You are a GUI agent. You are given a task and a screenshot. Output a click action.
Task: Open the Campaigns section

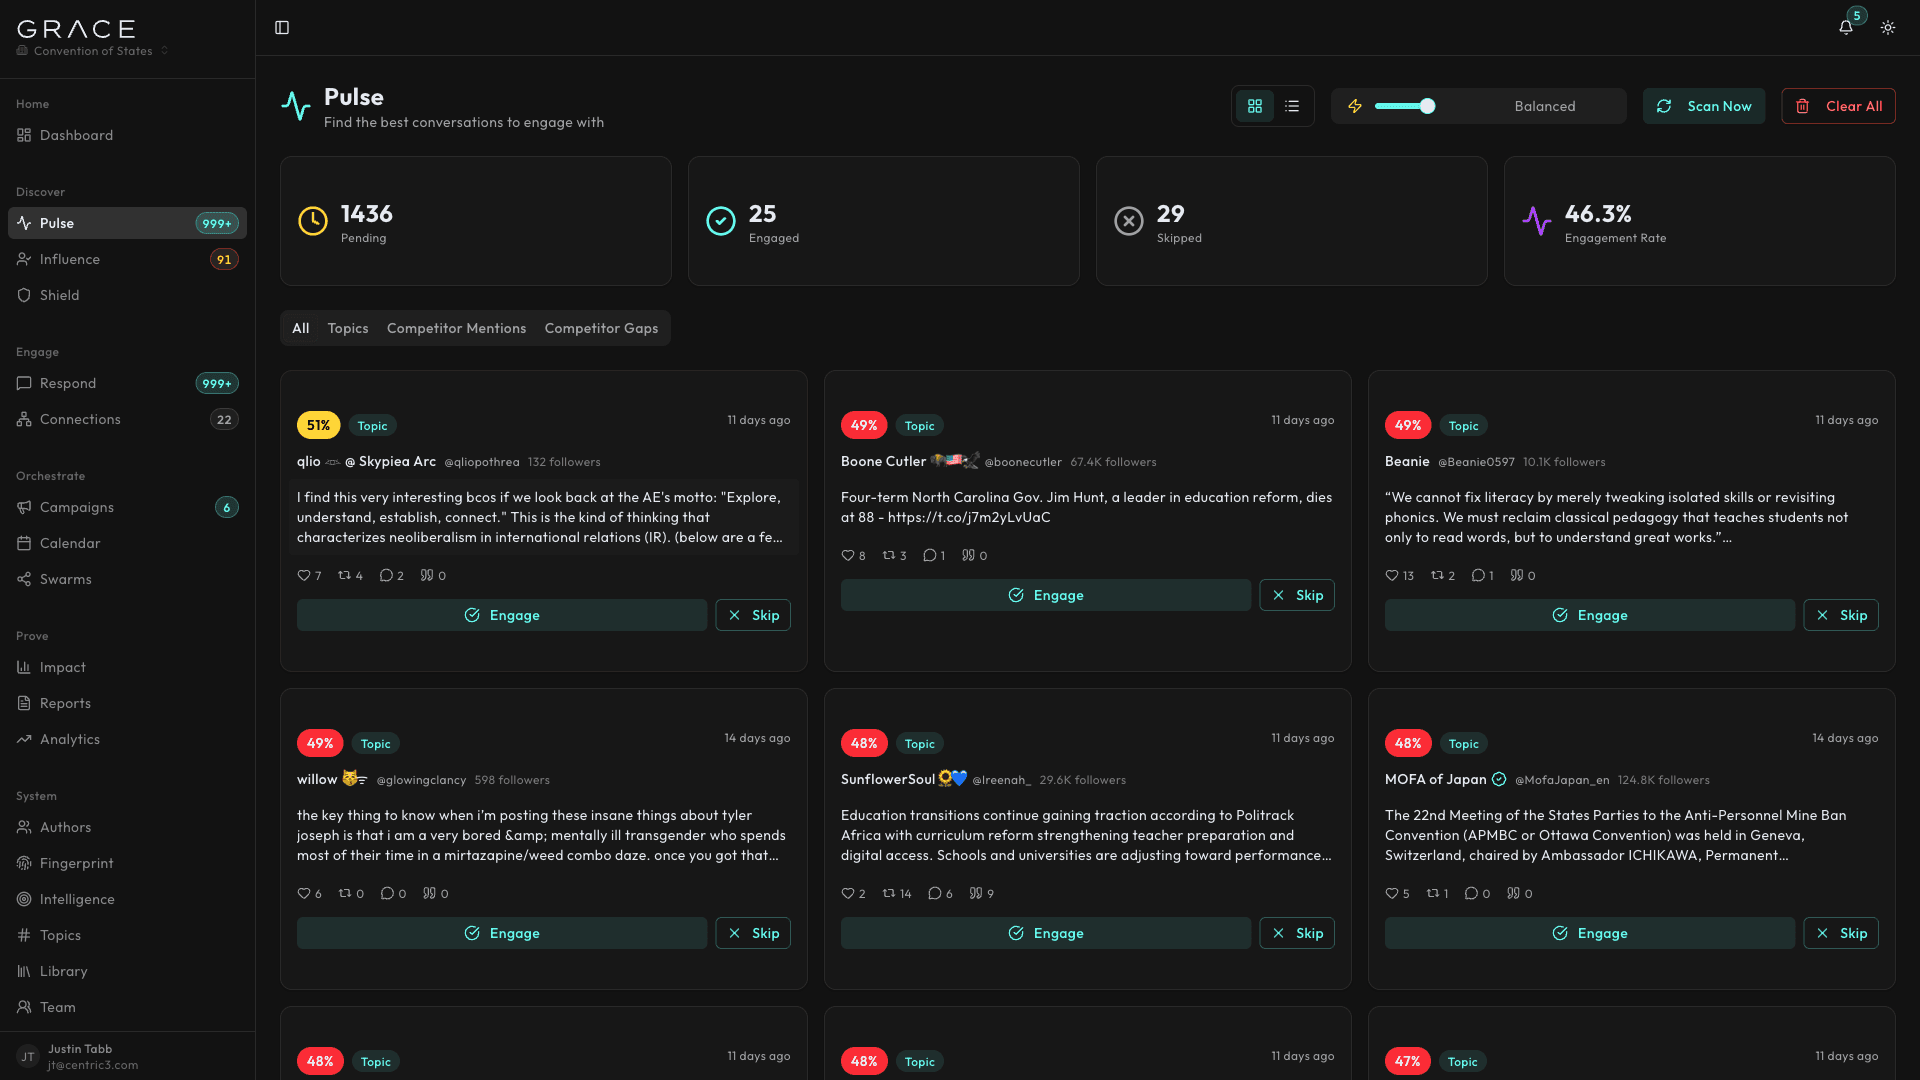tap(76, 507)
